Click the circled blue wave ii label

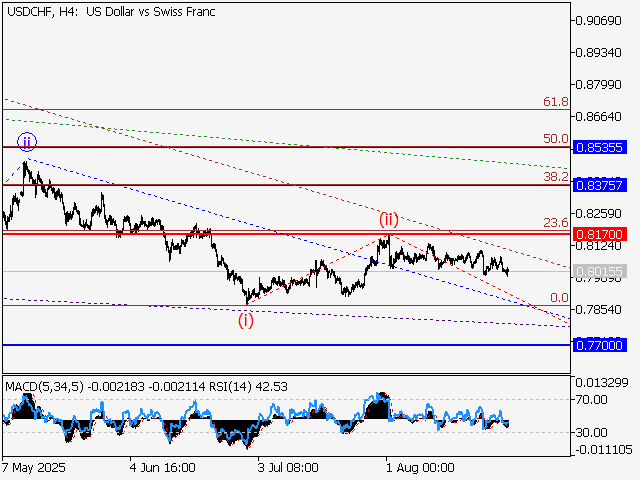pos(24,141)
